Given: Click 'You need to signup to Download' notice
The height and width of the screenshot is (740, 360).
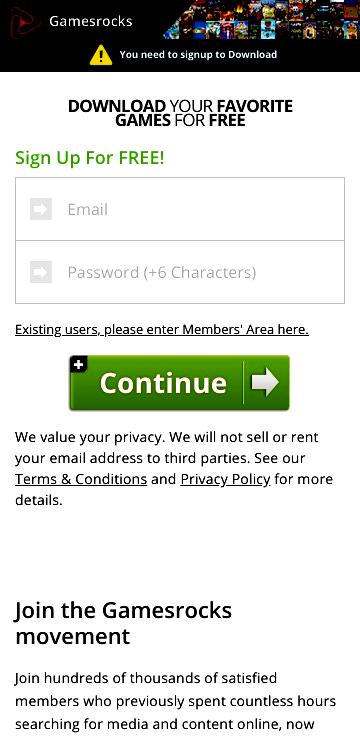Looking at the screenshot, I should pyautogui.click(x=198, y=54).
